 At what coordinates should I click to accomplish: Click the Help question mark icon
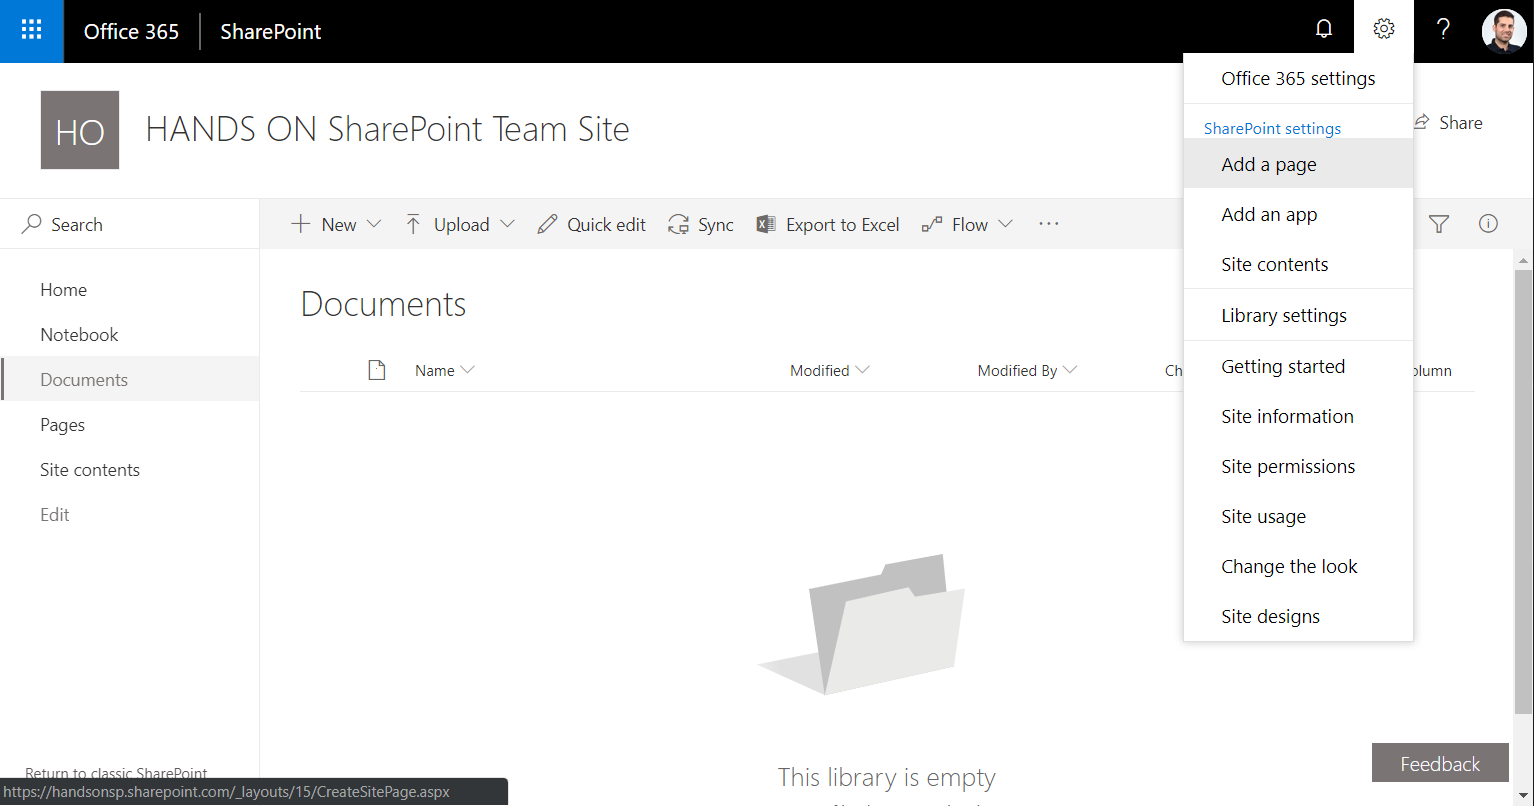pos(1443,29)
